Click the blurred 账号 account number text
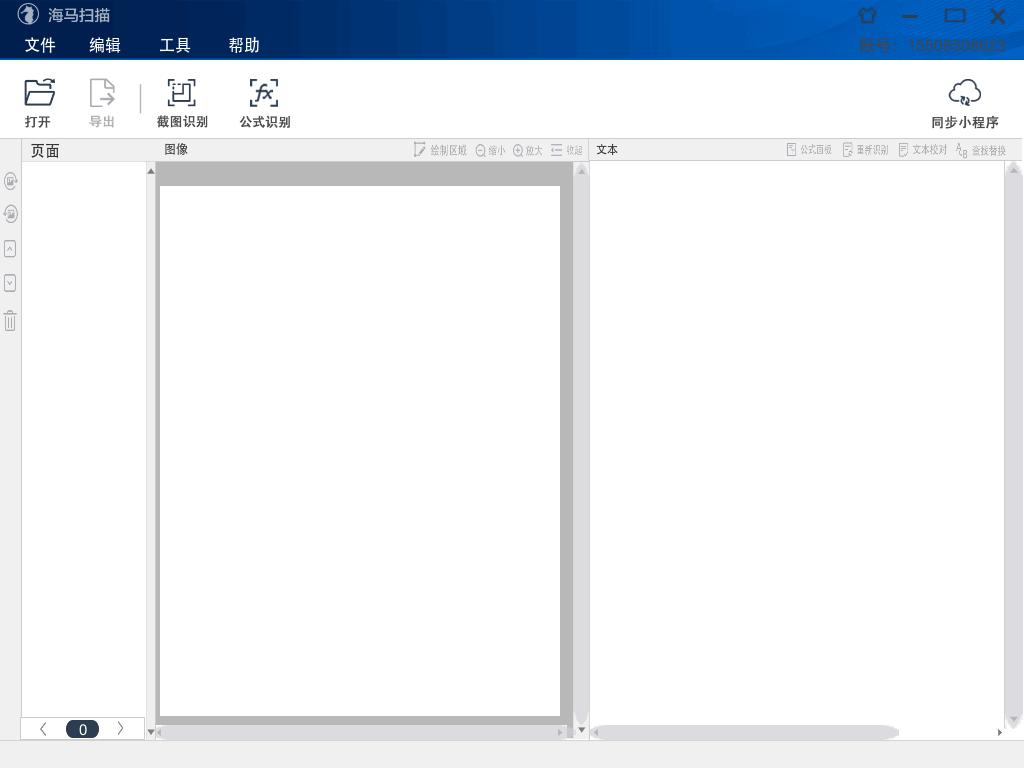 (x=931, y=45)
